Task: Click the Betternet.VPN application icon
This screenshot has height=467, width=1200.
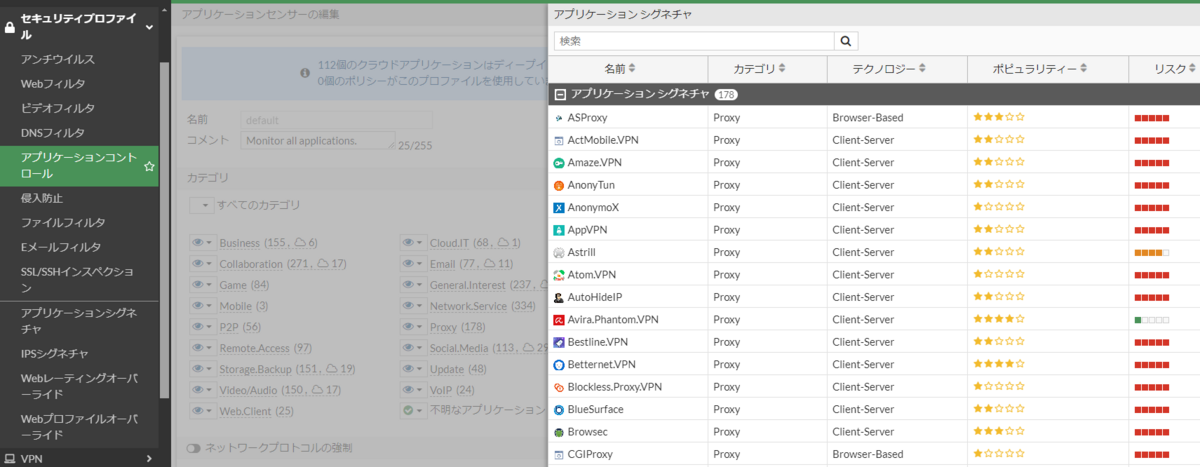Action: click(x=559, y=365)
